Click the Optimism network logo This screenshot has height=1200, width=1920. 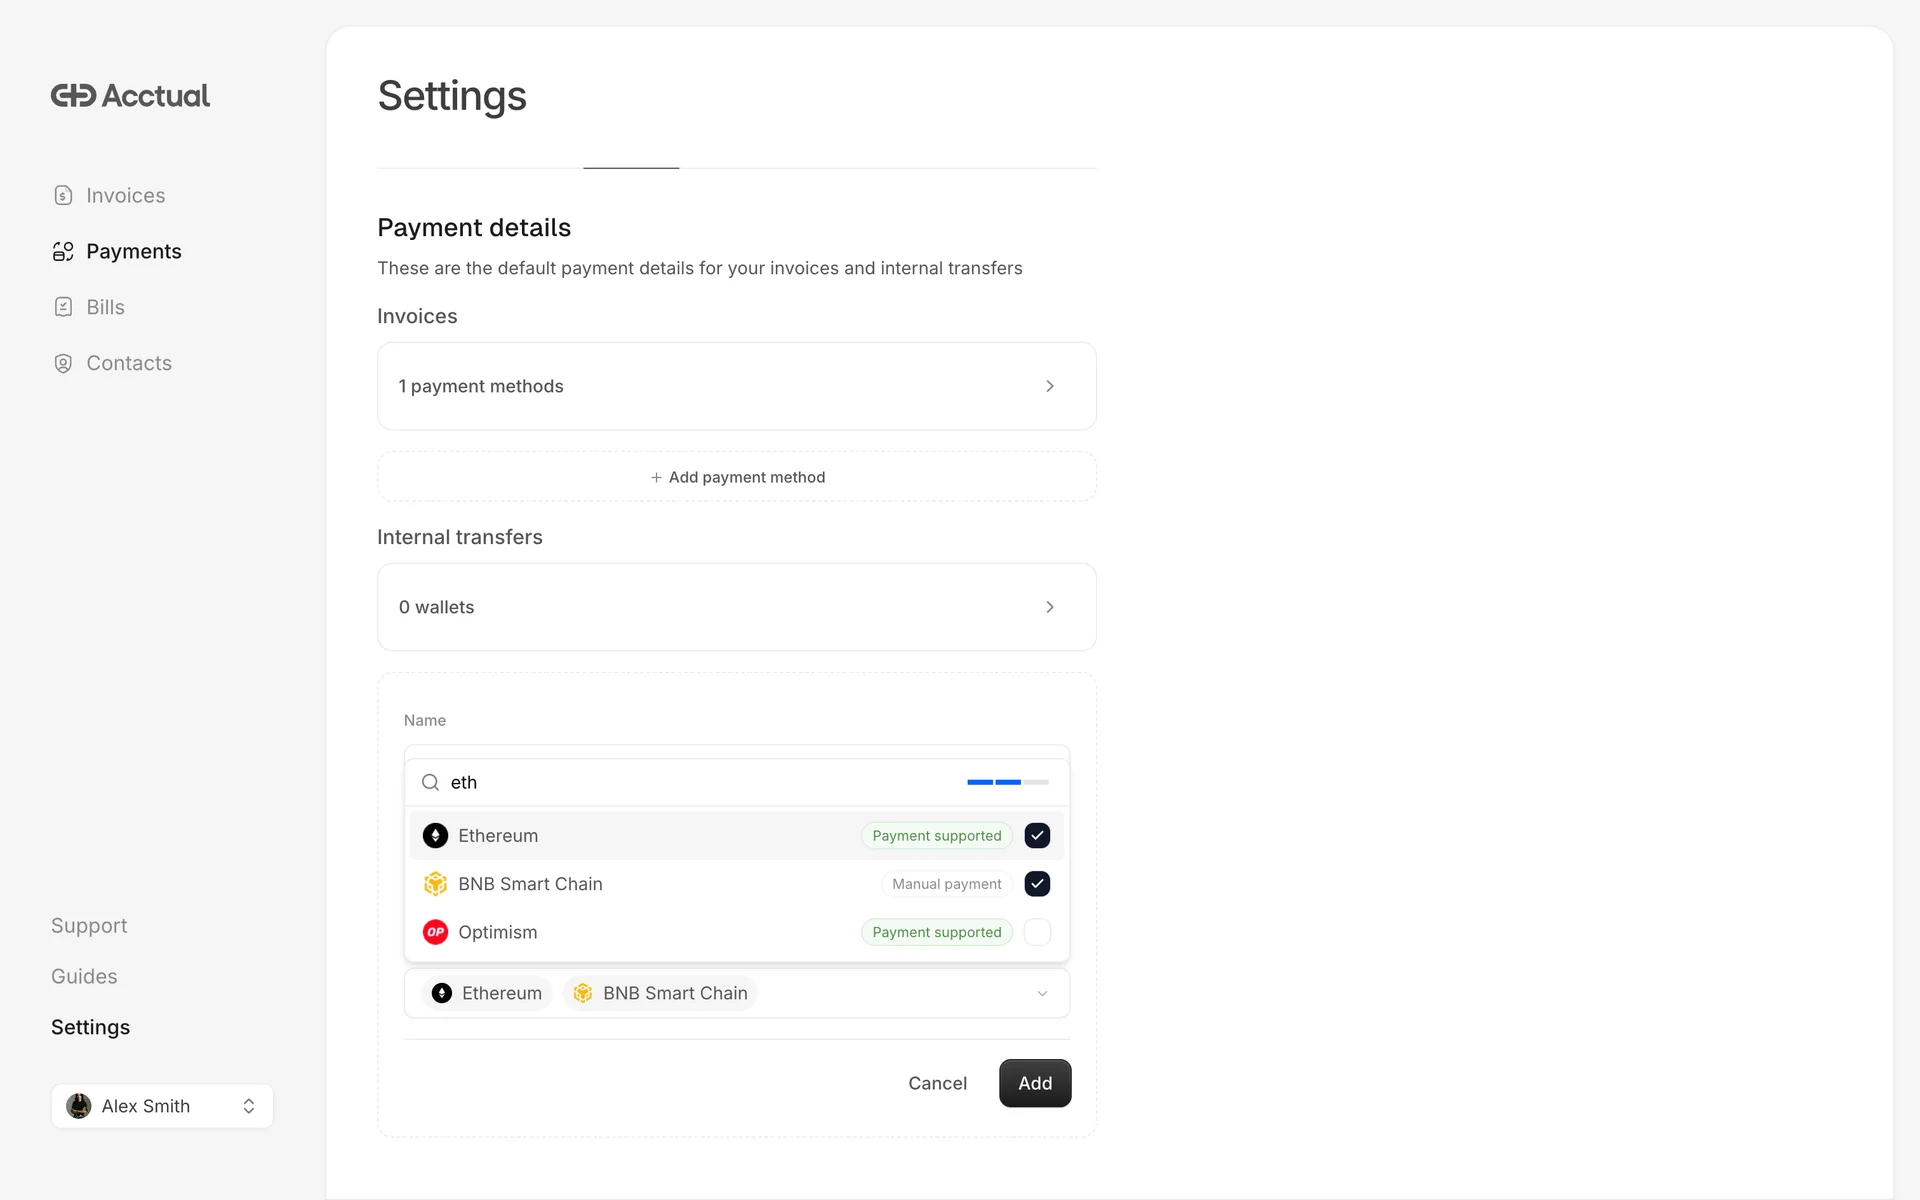[435, 933]
